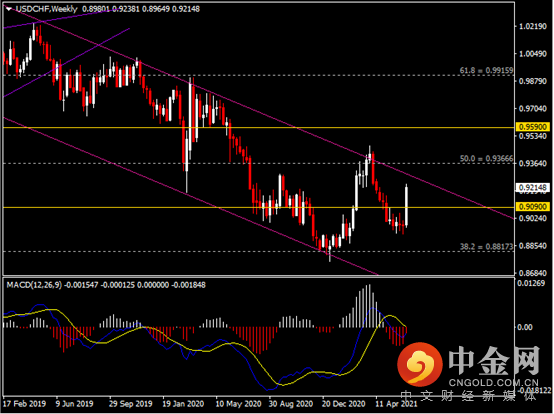Click the 29 Sep 2019 date marker

[x=131, y=403]
